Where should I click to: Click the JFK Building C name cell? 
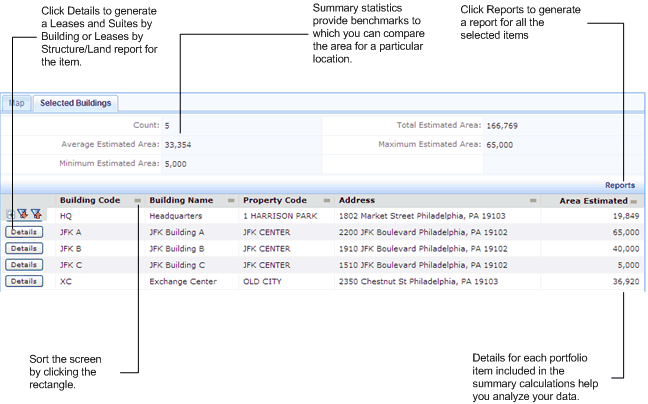pos(177,265)
